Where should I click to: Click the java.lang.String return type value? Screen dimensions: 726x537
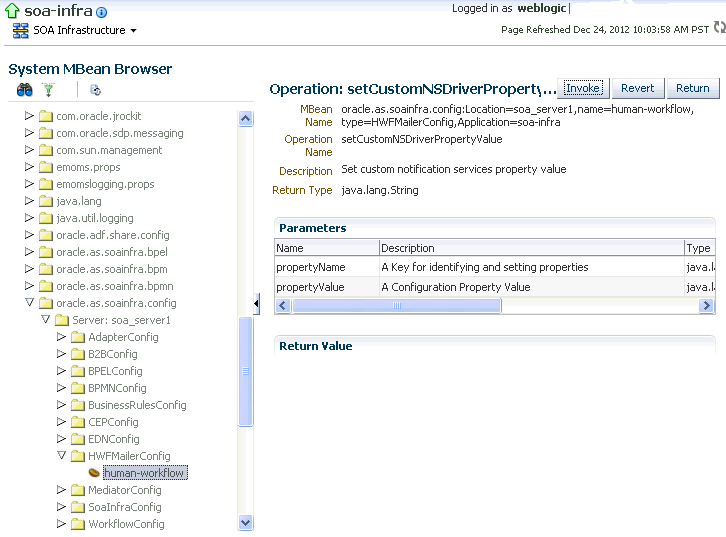[380, 190]
